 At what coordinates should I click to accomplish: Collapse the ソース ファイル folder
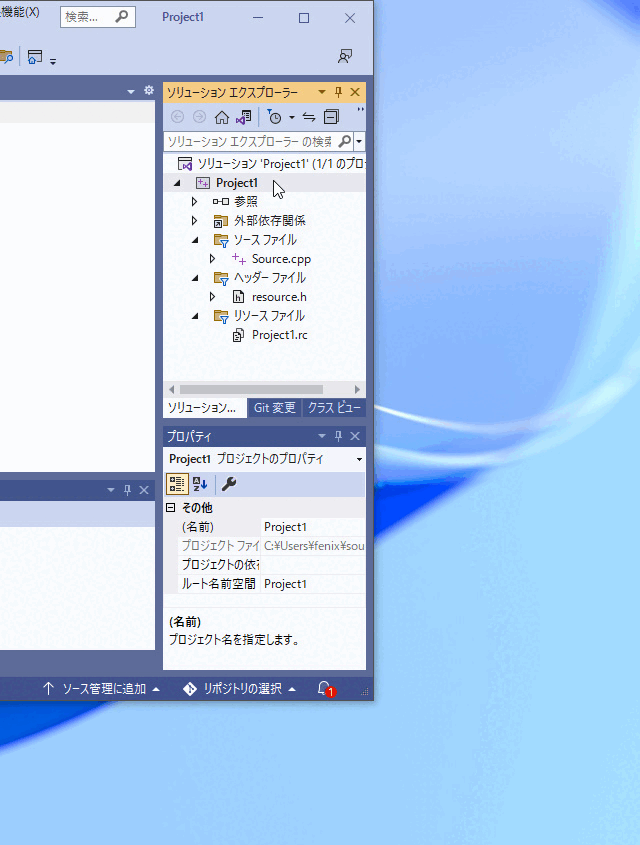pyautogui.click(x=195, y=240)
